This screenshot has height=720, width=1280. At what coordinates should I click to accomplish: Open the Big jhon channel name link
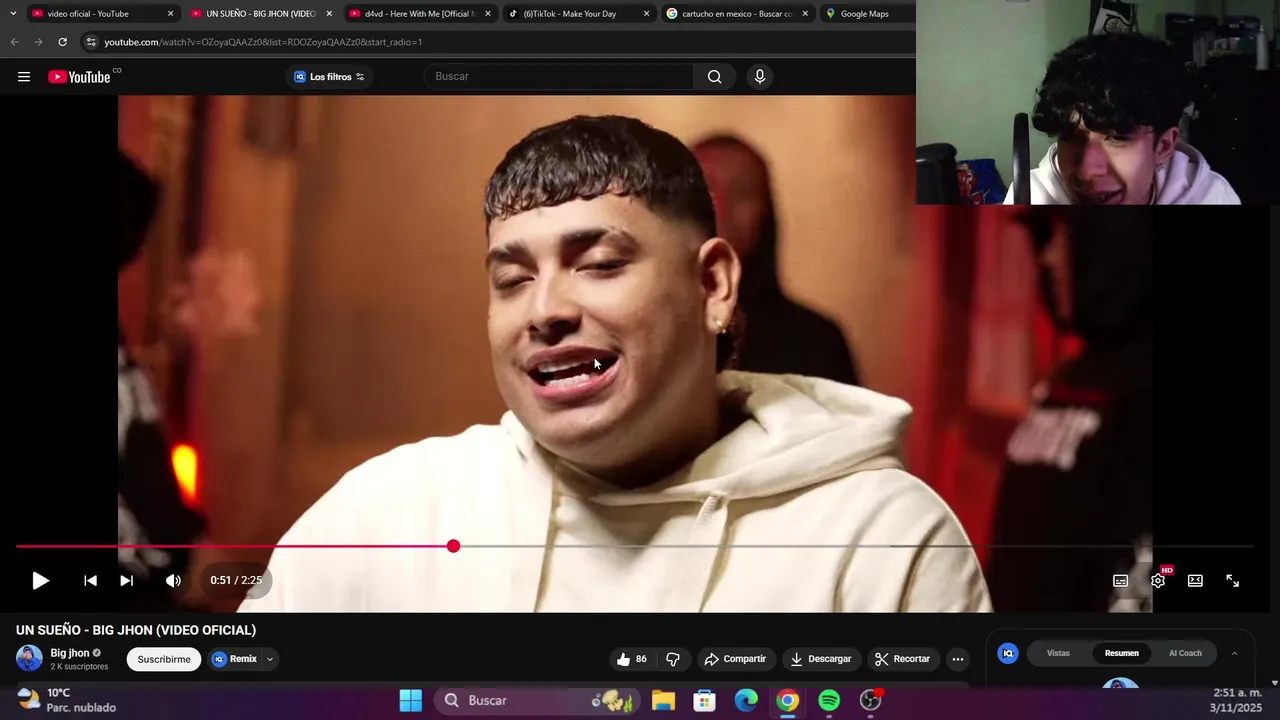click(70, 653)
